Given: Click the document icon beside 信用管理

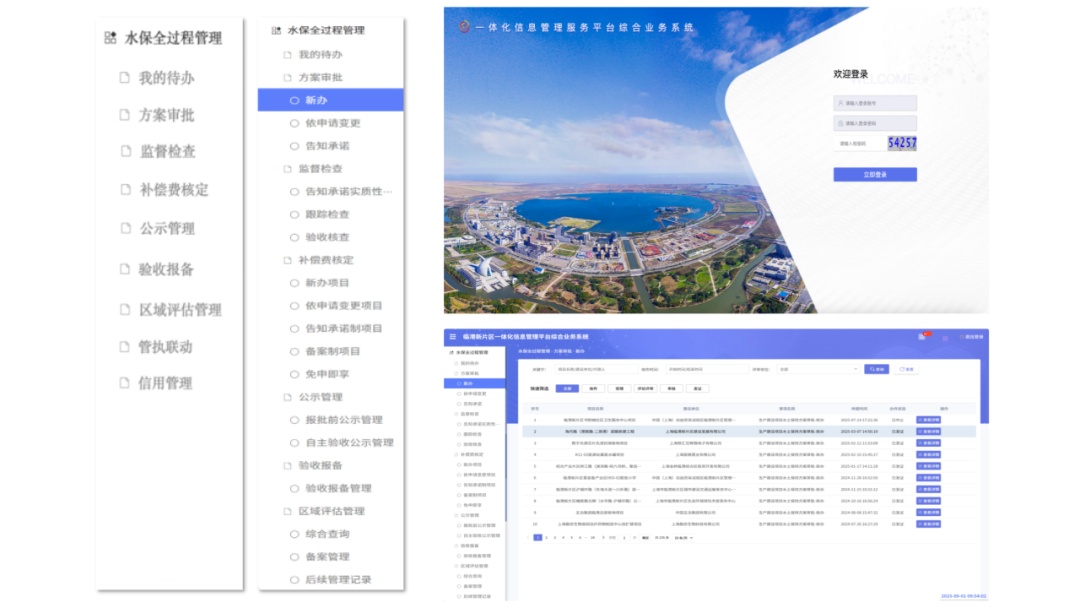Looking at the screenshot, I should (x=124, y=383).
